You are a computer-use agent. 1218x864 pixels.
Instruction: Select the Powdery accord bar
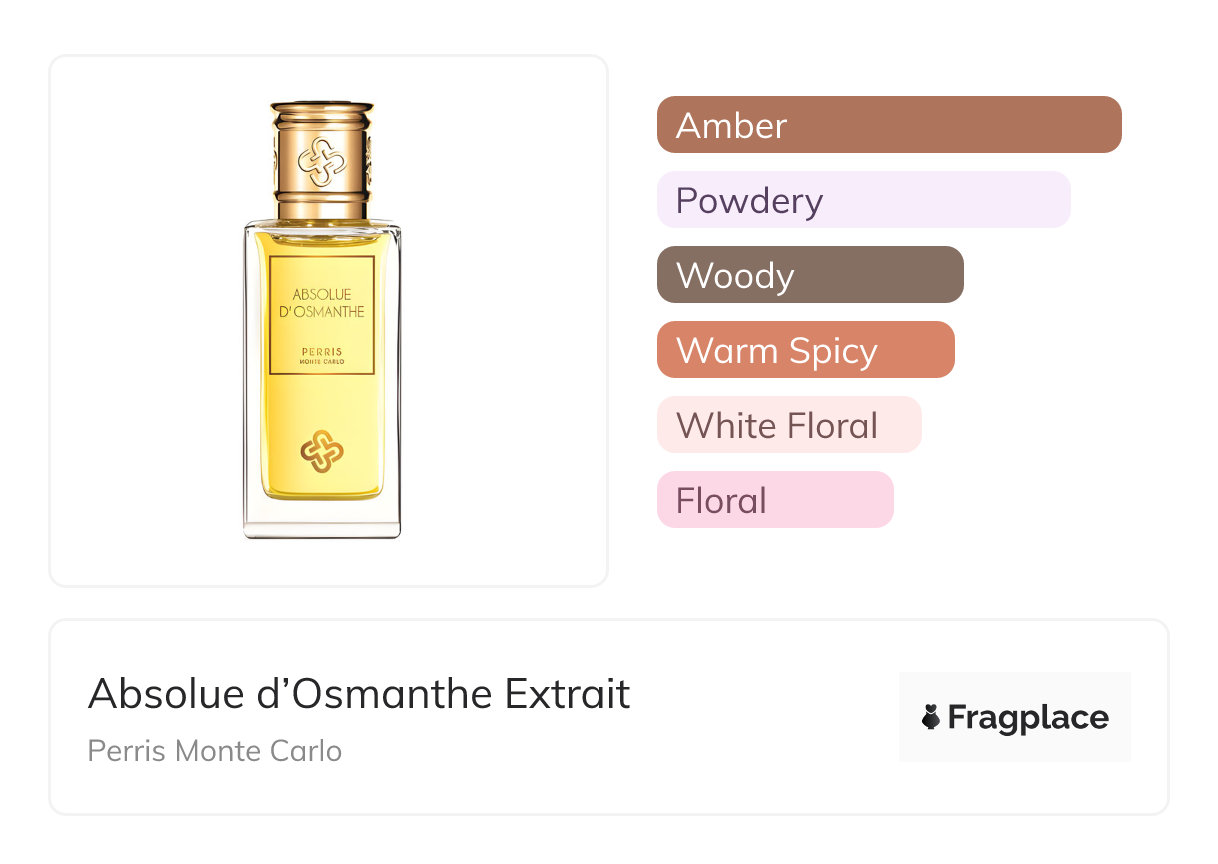tap(863, 200)
